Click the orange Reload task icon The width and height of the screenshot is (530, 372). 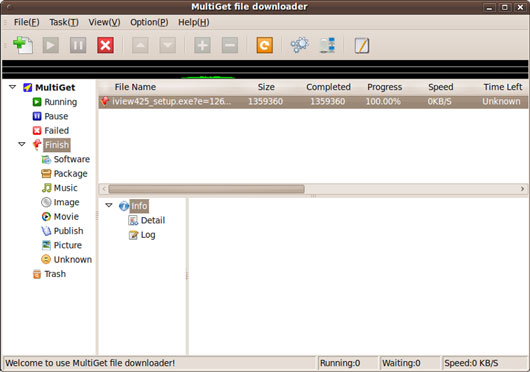[265, 45]
